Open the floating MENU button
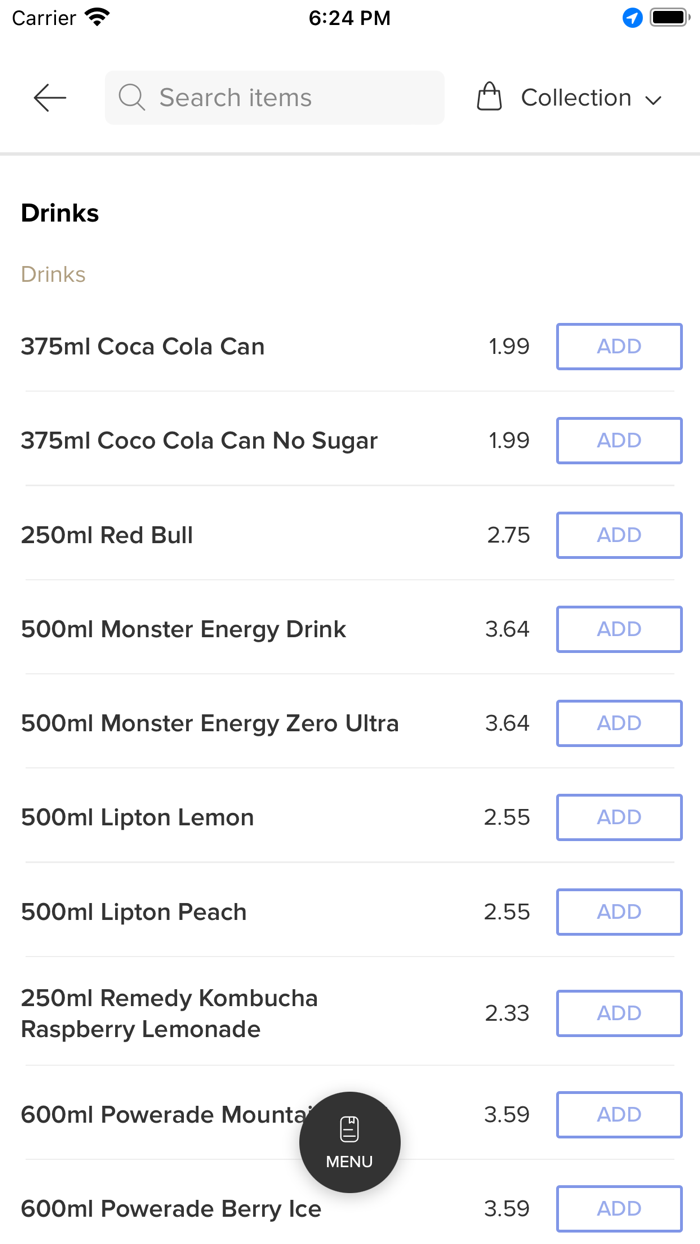This screenshot has height=1244, width=700. pyautogui.click(x=349, y=1141)
